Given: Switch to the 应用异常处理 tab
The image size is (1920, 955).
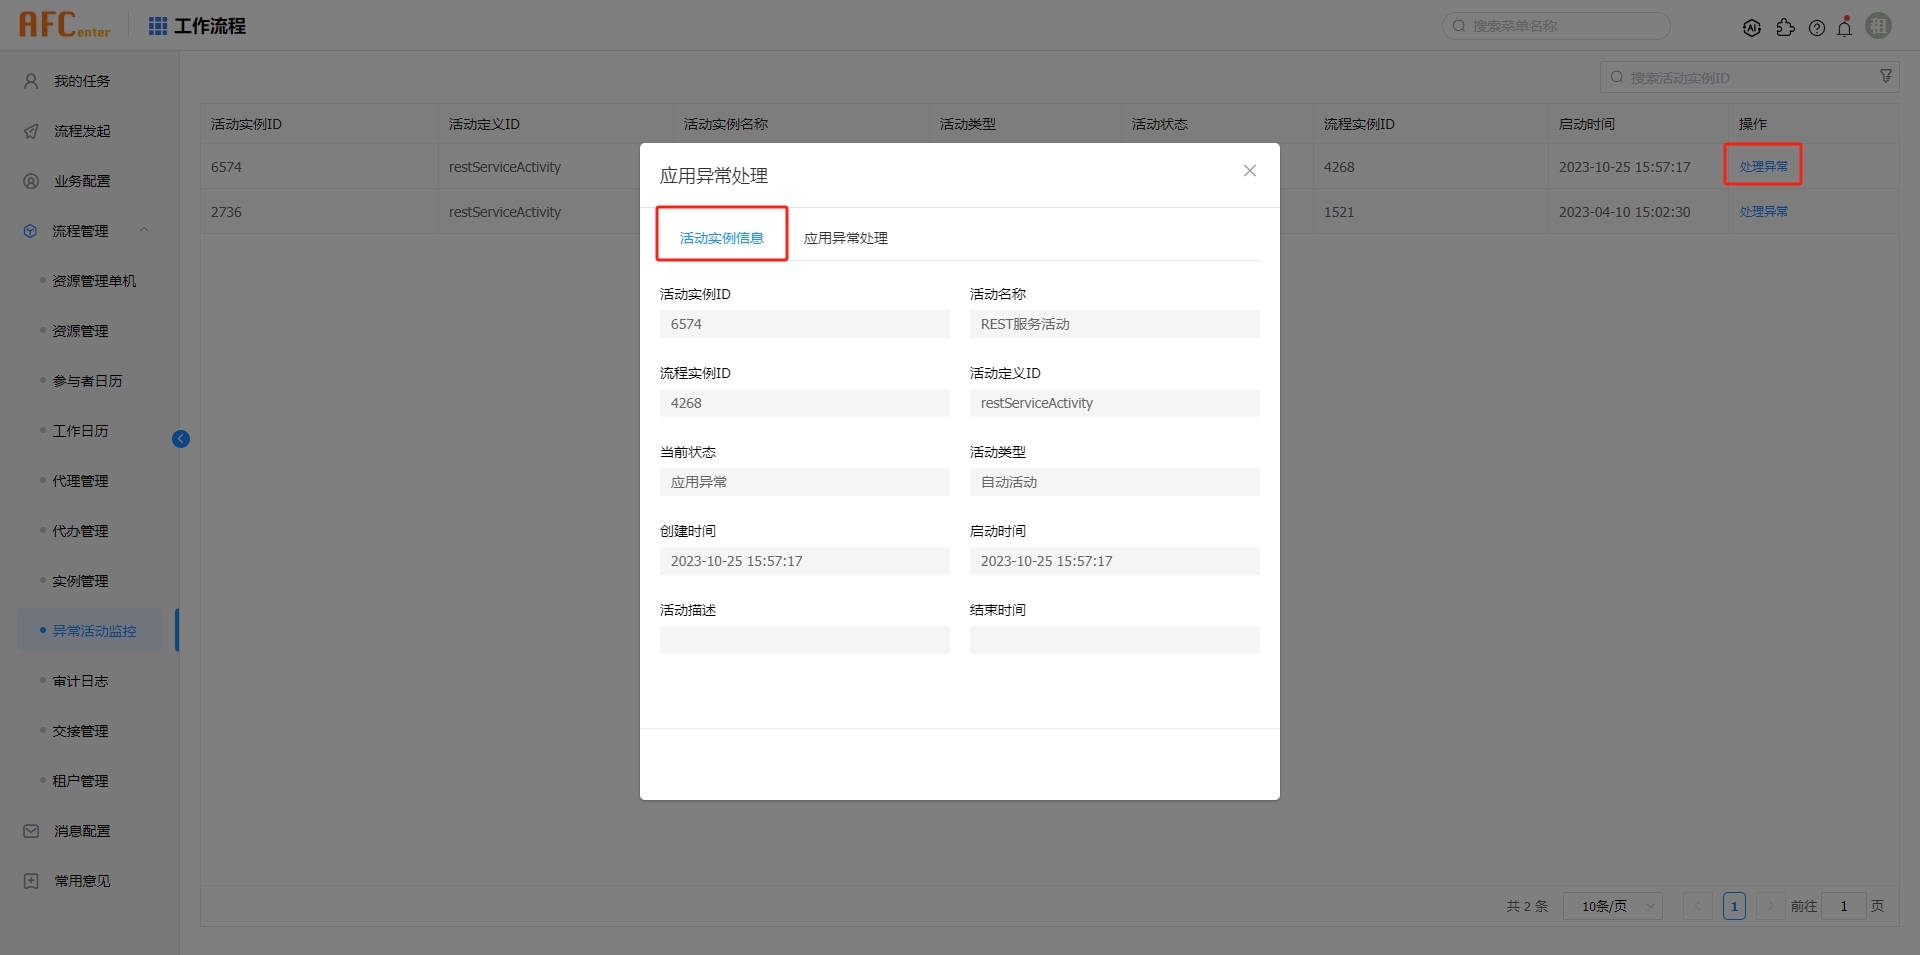Looking at the screenshot, I should (845, 238).
